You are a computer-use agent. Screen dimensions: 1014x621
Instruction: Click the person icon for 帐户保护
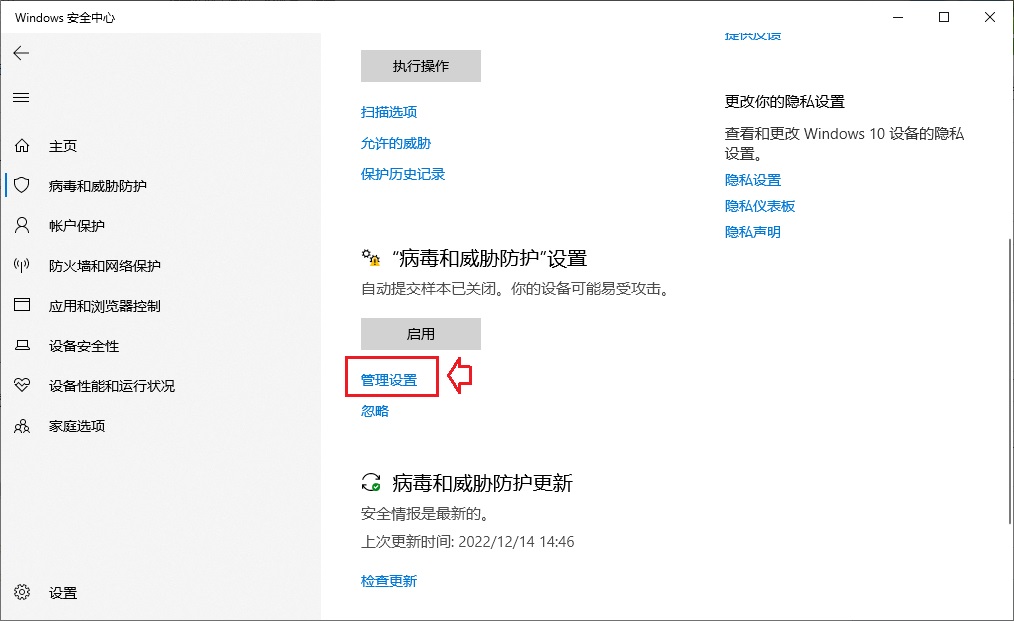click(22, 225)
